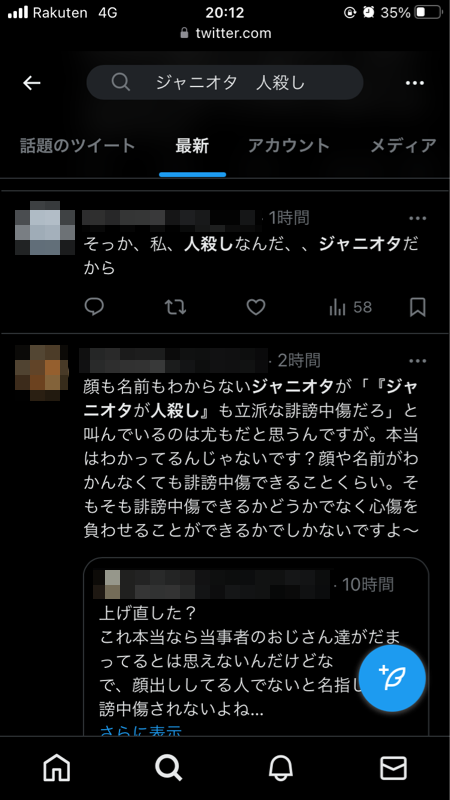Tap the back arrow icon
This screenshot has width=450, height=800.
point(32,83)
